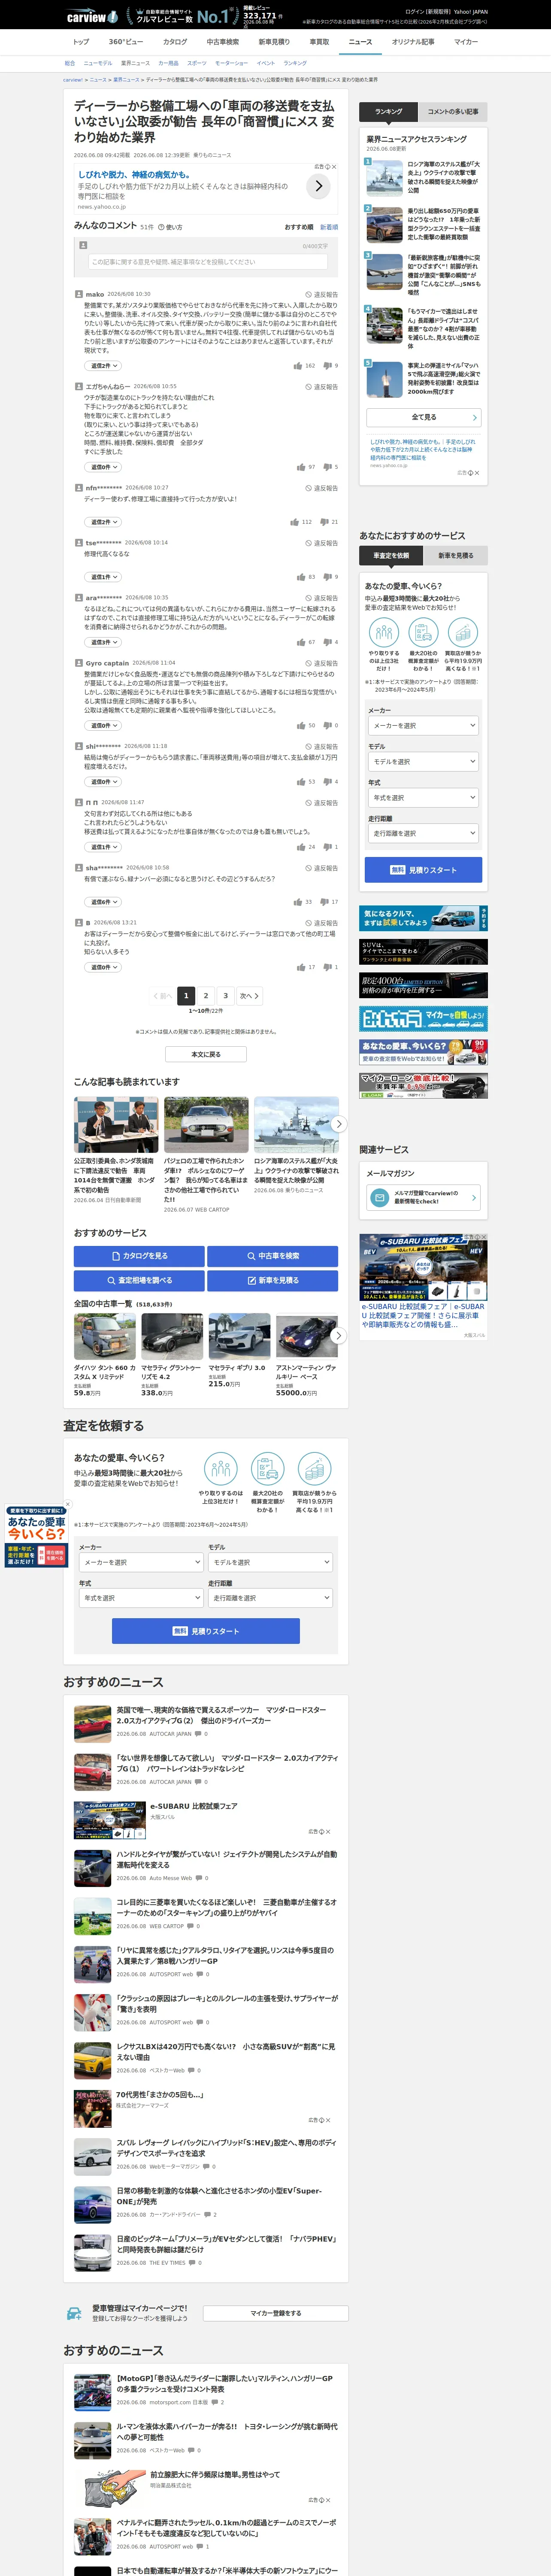Switch to the コメントの多い記事 tab
This screenshot has width=551, height=2576.
(x=453, y=112)
